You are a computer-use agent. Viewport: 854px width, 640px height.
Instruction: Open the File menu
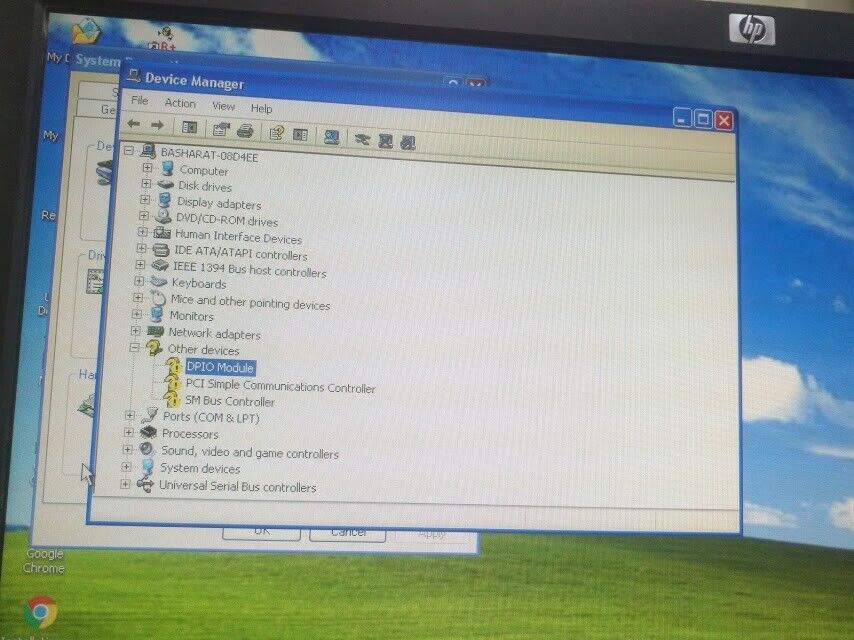click(139, 101)
